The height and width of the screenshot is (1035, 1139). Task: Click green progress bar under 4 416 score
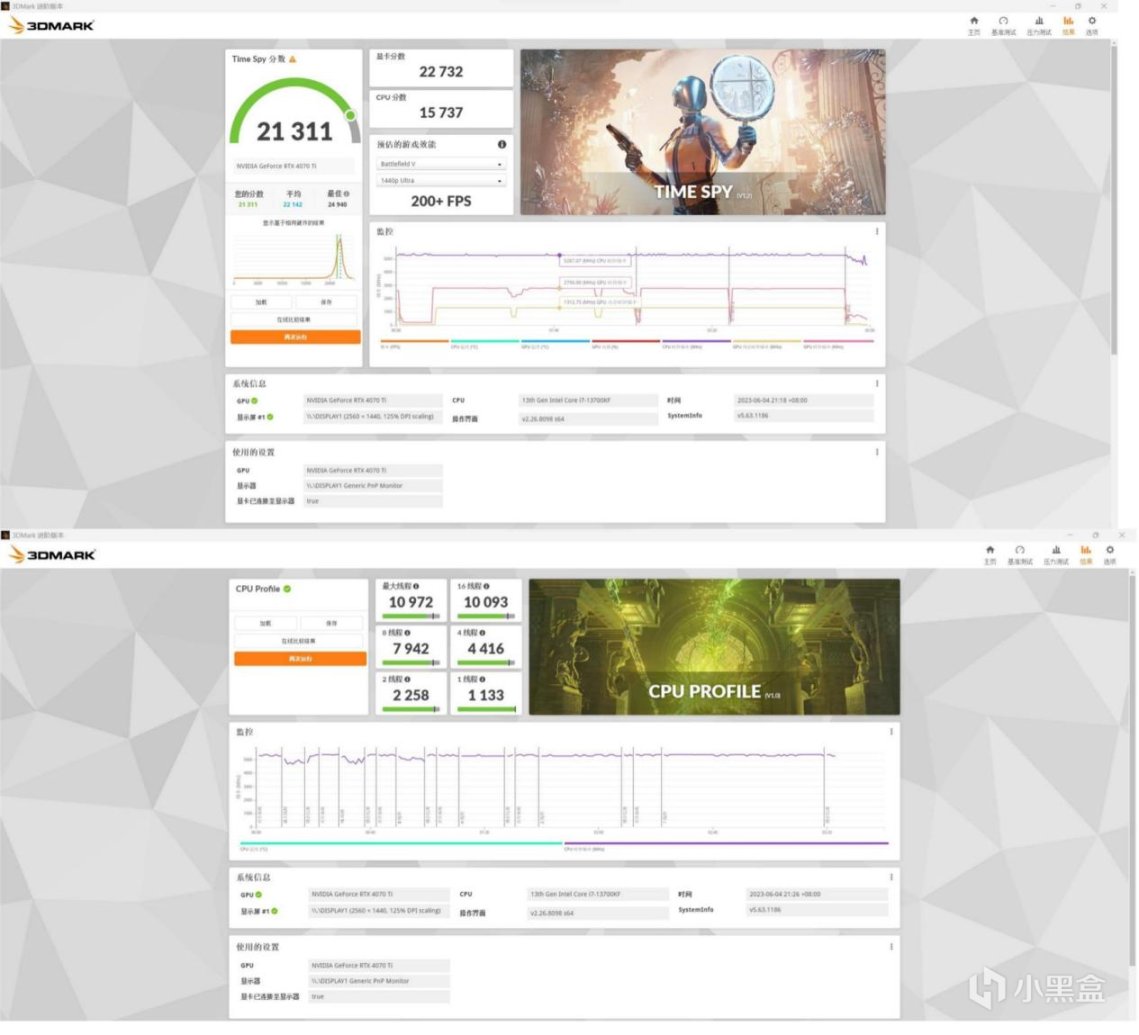(486, 664)
